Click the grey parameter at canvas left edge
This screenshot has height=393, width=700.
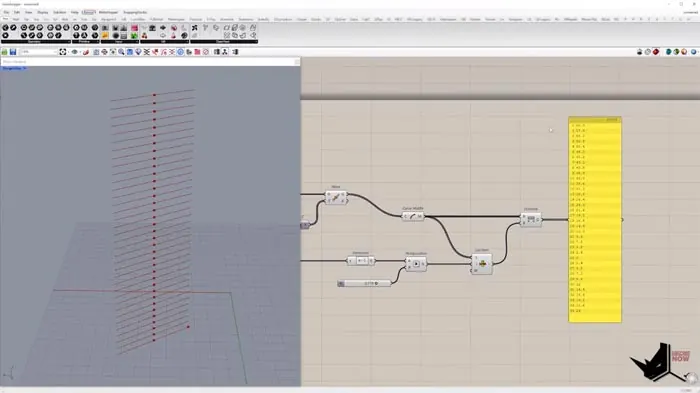click(305, 225)
